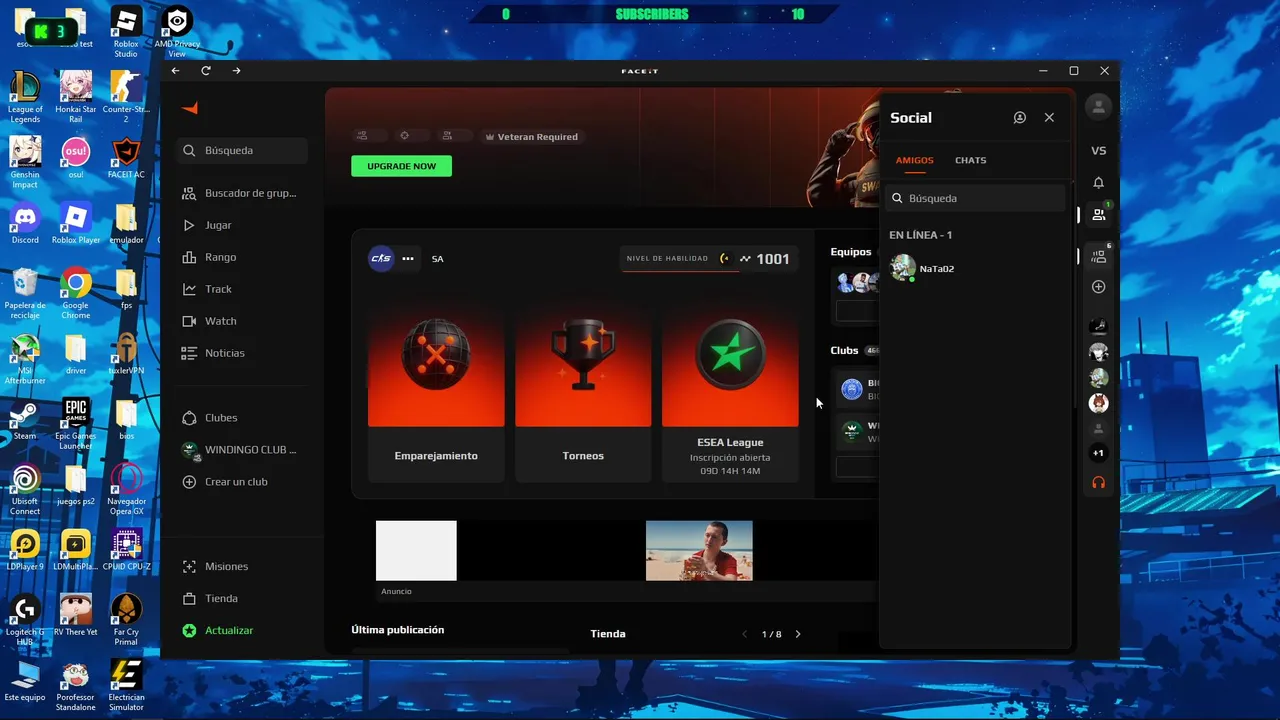Screen dimensions: 1280x720
Task: Select the AMIGOS tab
Action: [914, 160]
